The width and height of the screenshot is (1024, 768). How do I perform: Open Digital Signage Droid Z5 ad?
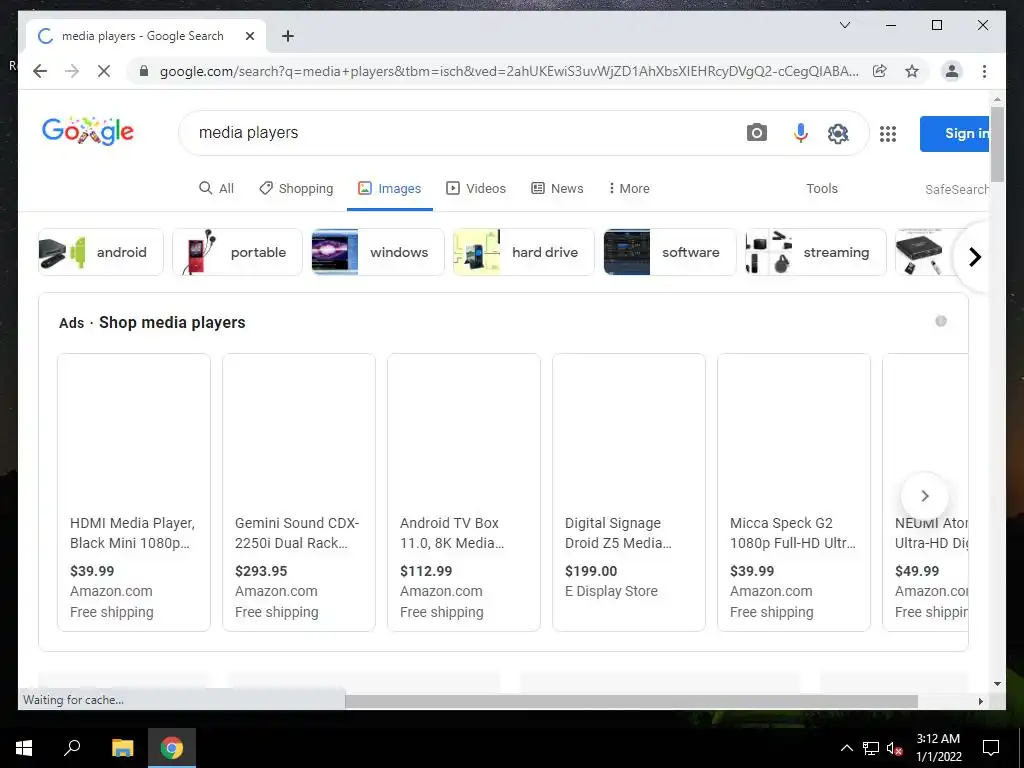[x=629, y=492]
